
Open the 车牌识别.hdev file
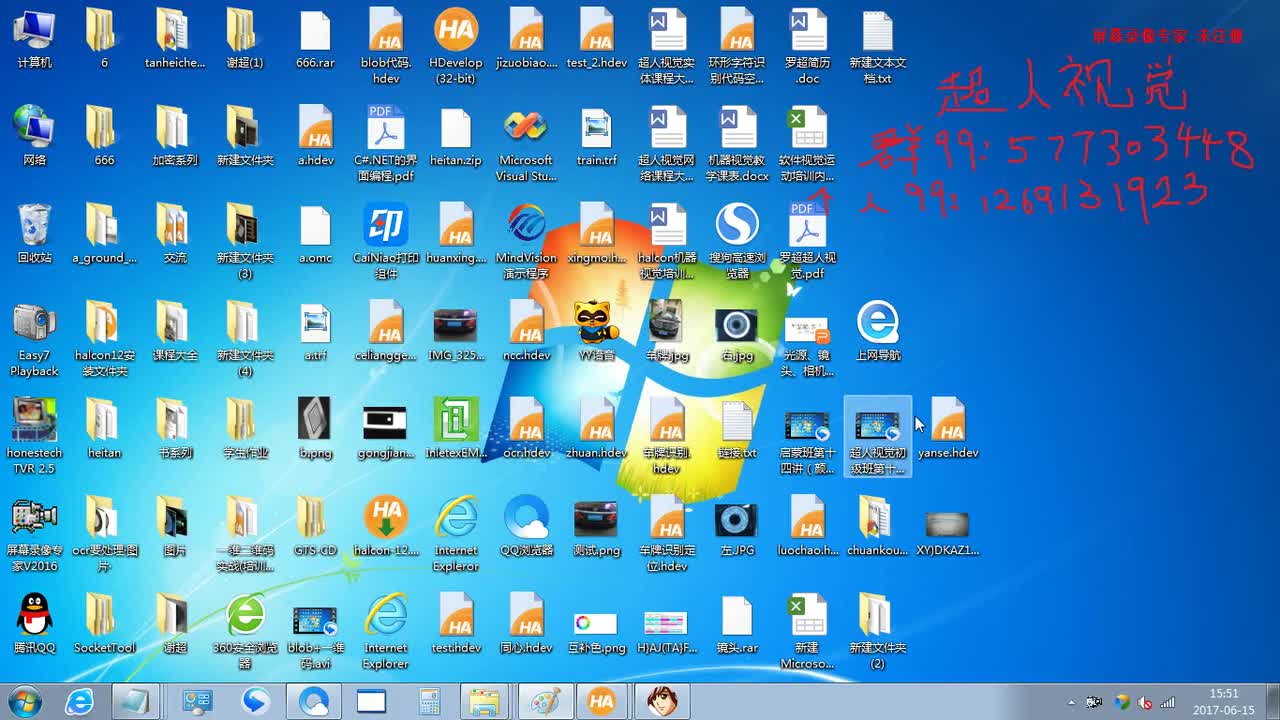point(667,437)
